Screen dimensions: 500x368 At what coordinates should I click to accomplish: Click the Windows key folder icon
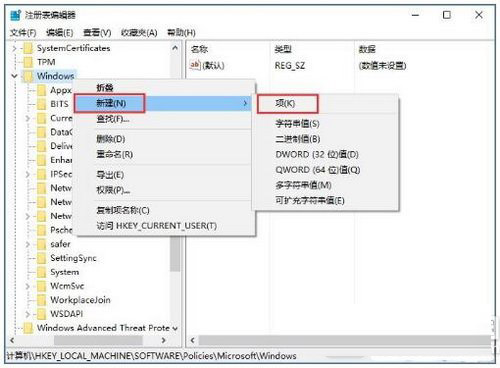coord(28,76)
